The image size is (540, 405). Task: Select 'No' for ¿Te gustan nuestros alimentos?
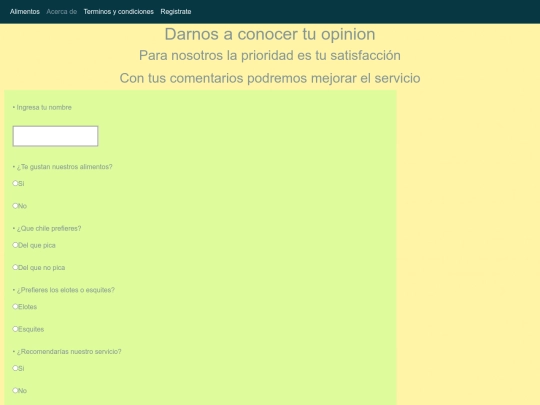(x=15, y=206)
